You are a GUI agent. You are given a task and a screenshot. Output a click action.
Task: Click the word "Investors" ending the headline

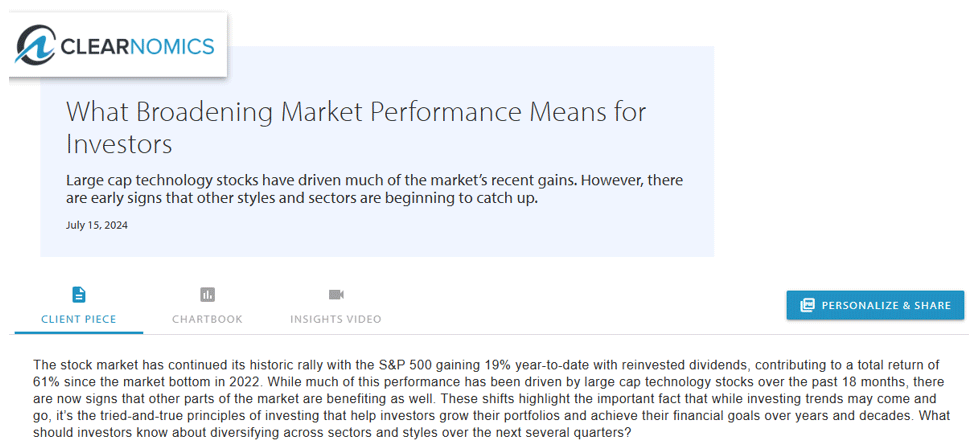[119, 145]
